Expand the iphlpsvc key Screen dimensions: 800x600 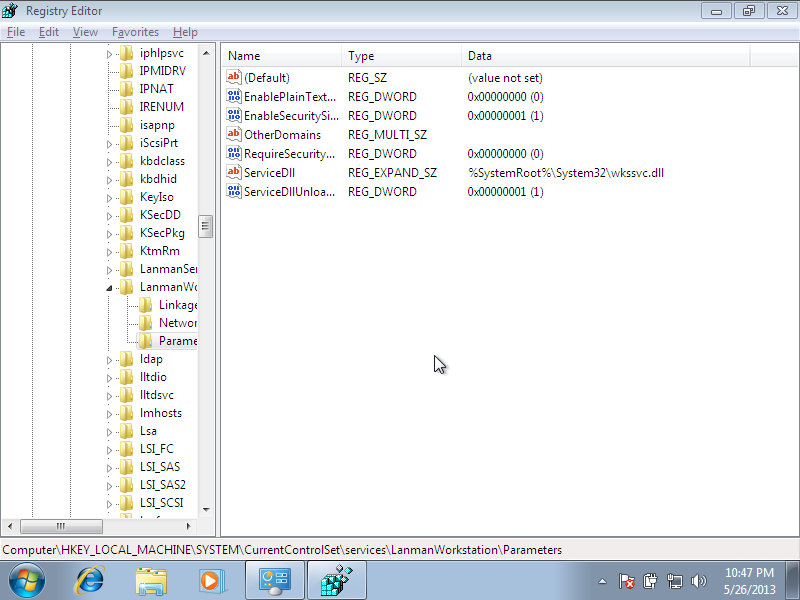point(109,54)
